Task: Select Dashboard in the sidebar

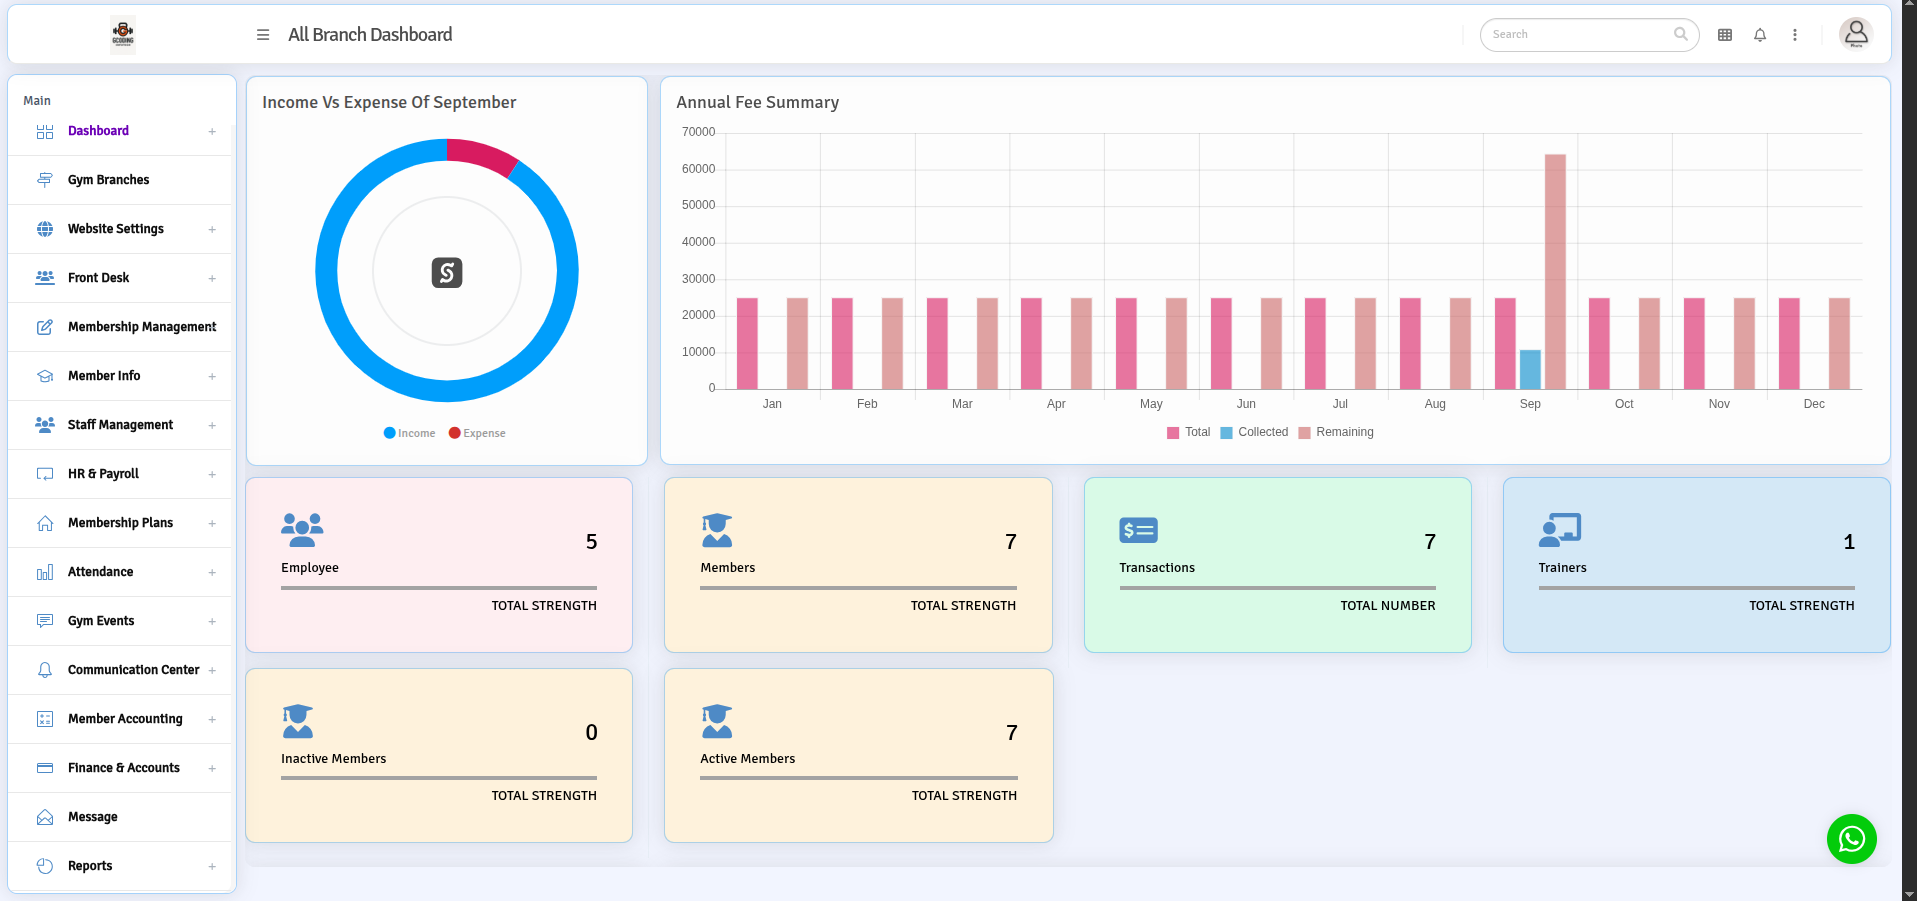Action: click(98, 131)
